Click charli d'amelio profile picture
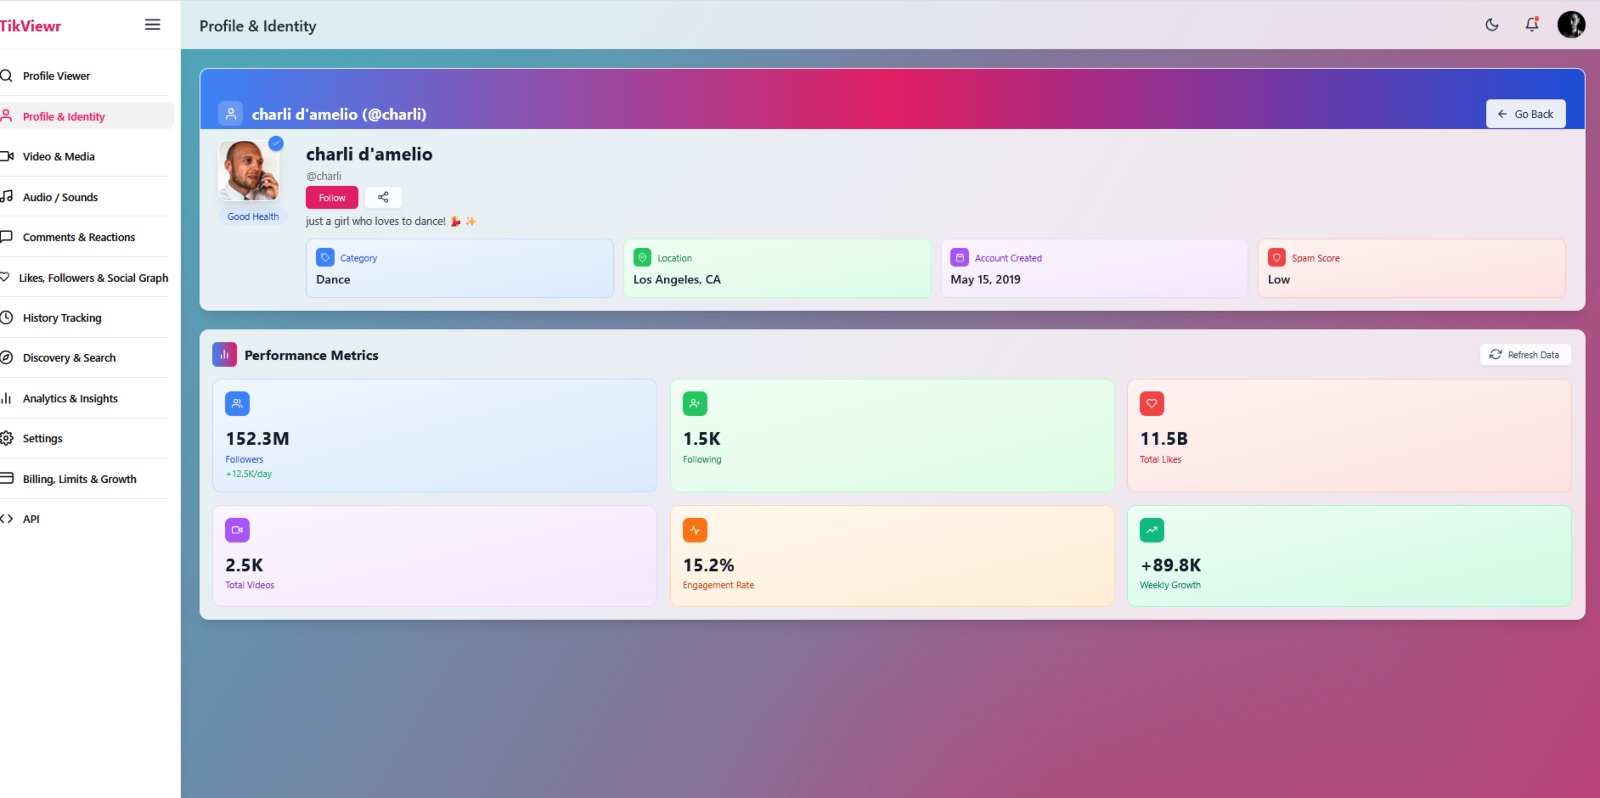 point(249,171)
